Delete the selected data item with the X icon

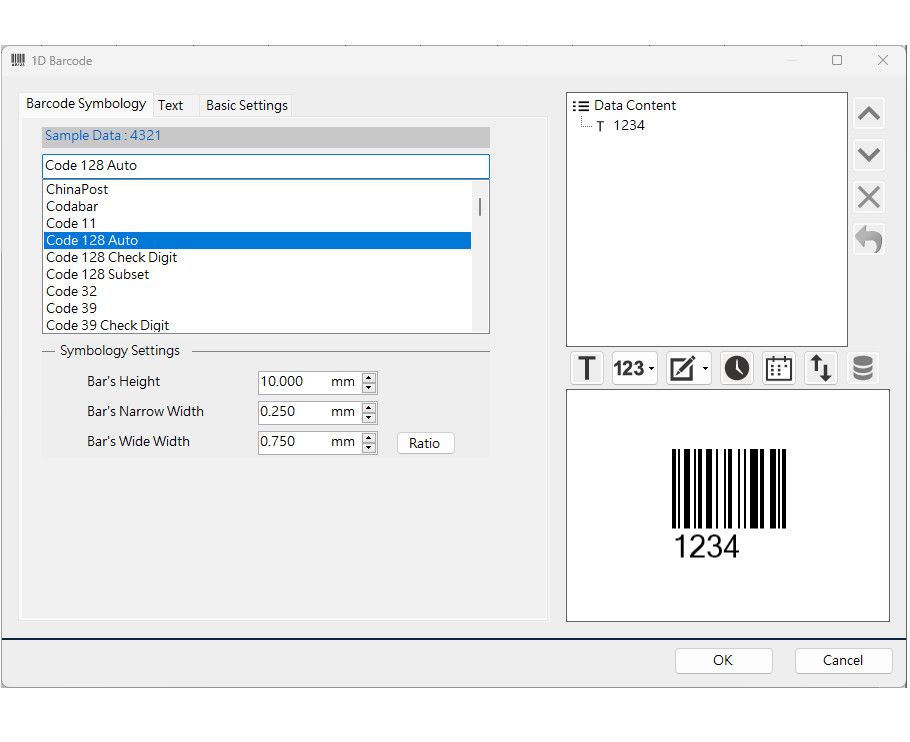coord(868,197)
